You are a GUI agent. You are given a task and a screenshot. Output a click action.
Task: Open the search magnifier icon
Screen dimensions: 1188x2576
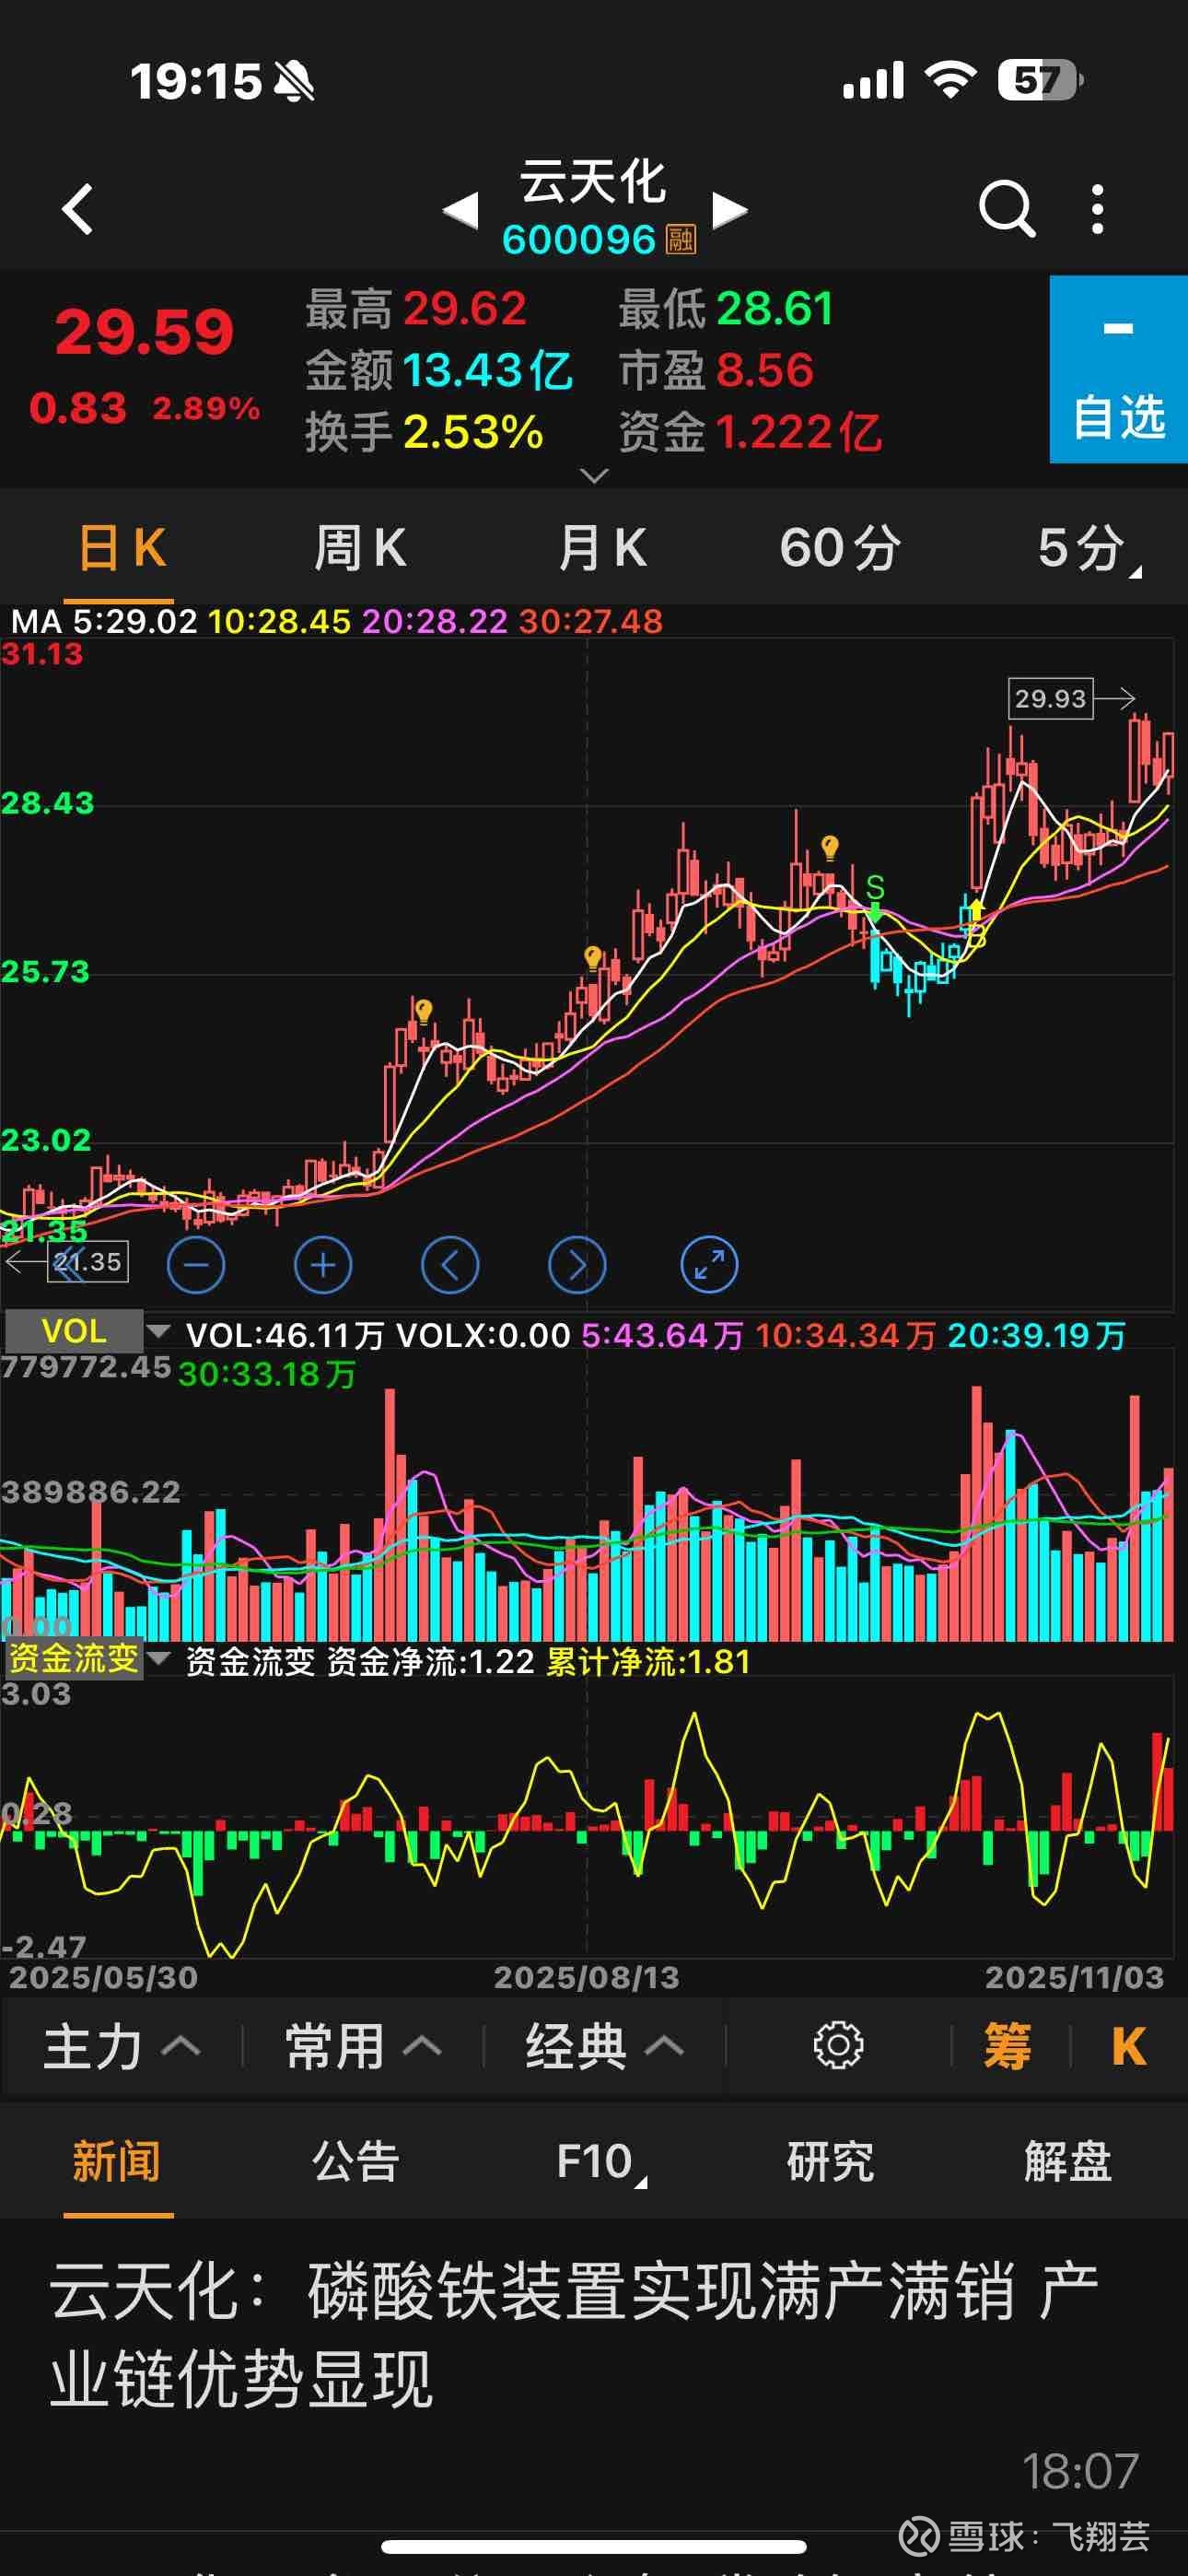[x=1006, y=209]
